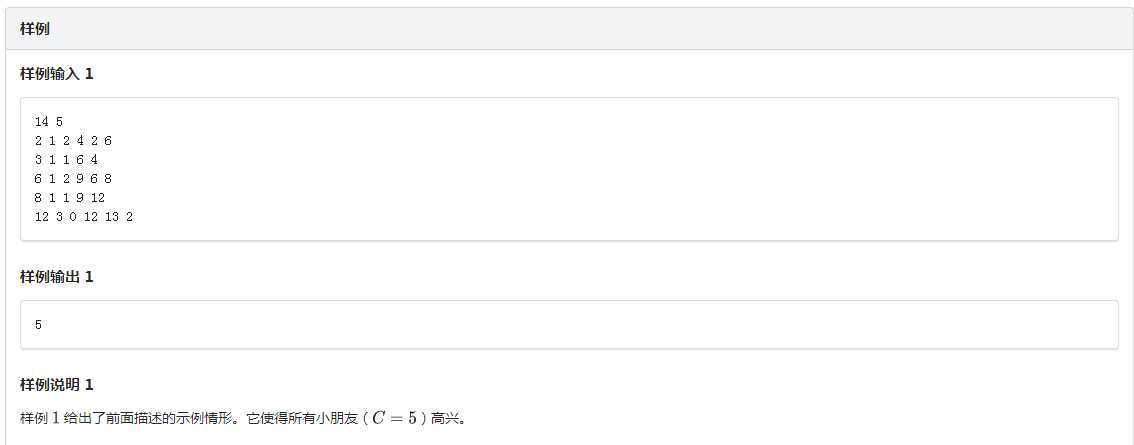Image resolution: width=1134 pixels, height=445 pixels.
Task: Click the input line "12 3 0 12 13 2"
Action: pyautogui.click(x=83, y=216)
